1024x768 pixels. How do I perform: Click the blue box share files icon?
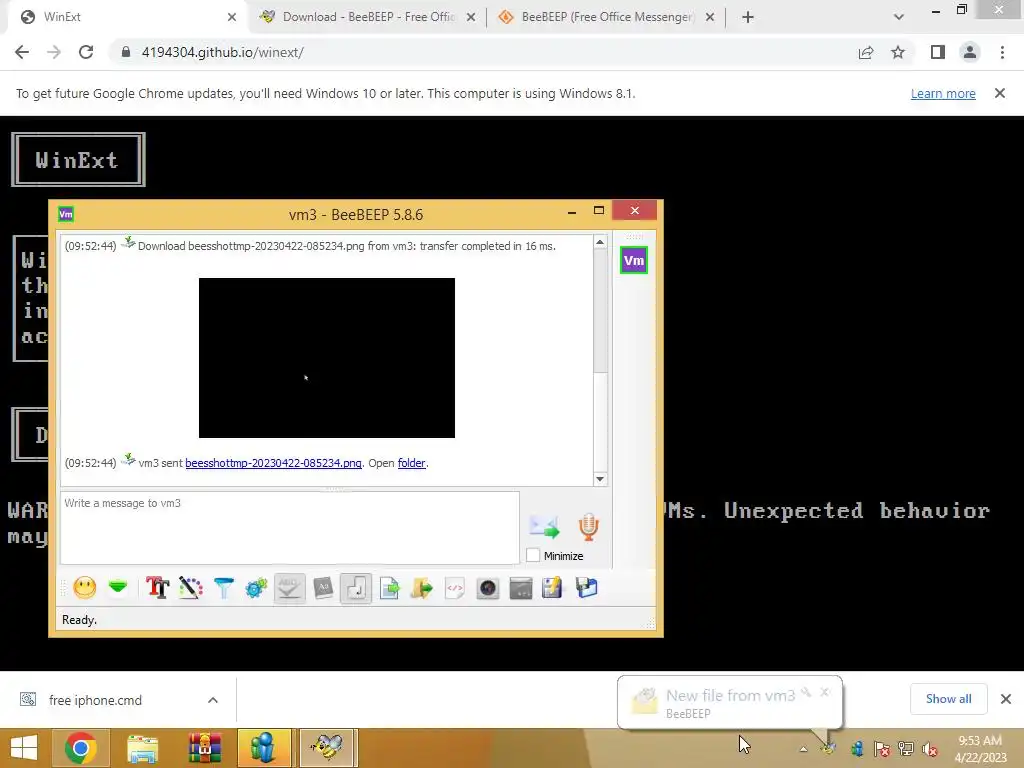(586, 588)
